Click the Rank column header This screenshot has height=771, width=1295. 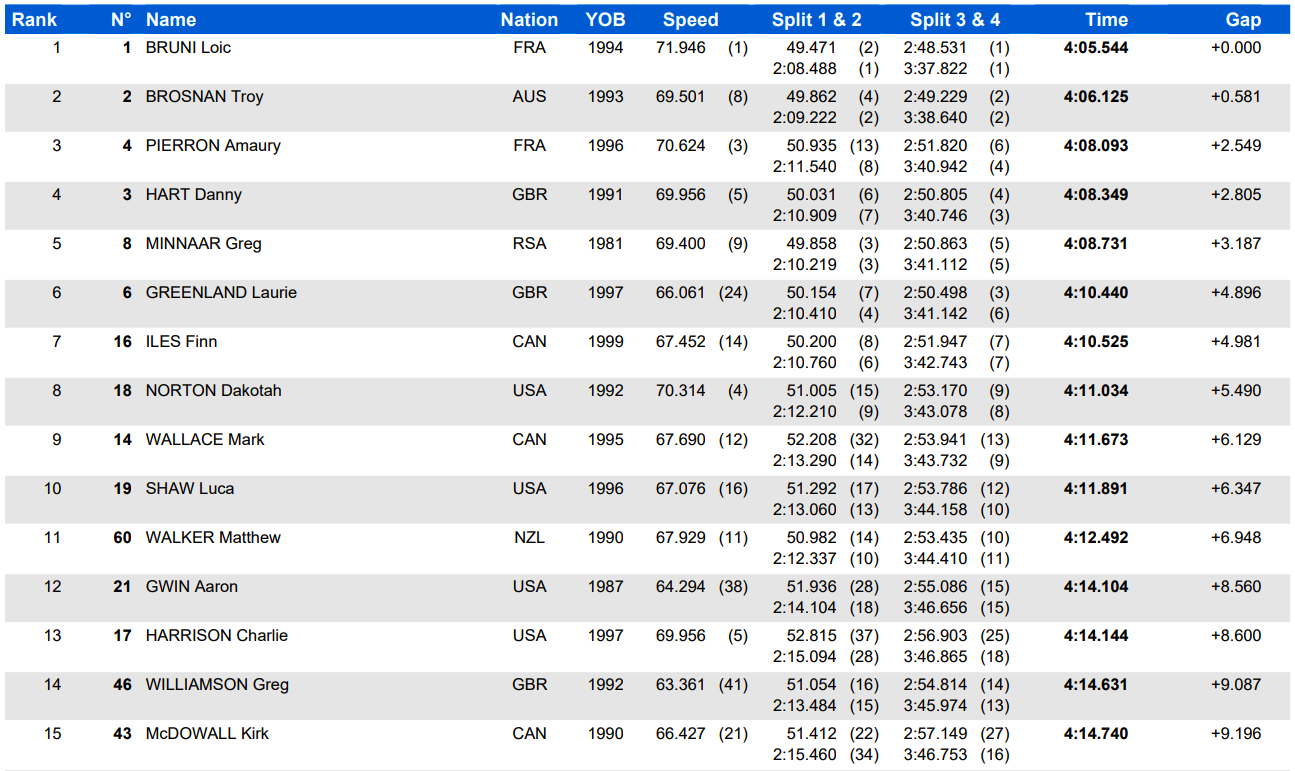[x=34, y=20]
